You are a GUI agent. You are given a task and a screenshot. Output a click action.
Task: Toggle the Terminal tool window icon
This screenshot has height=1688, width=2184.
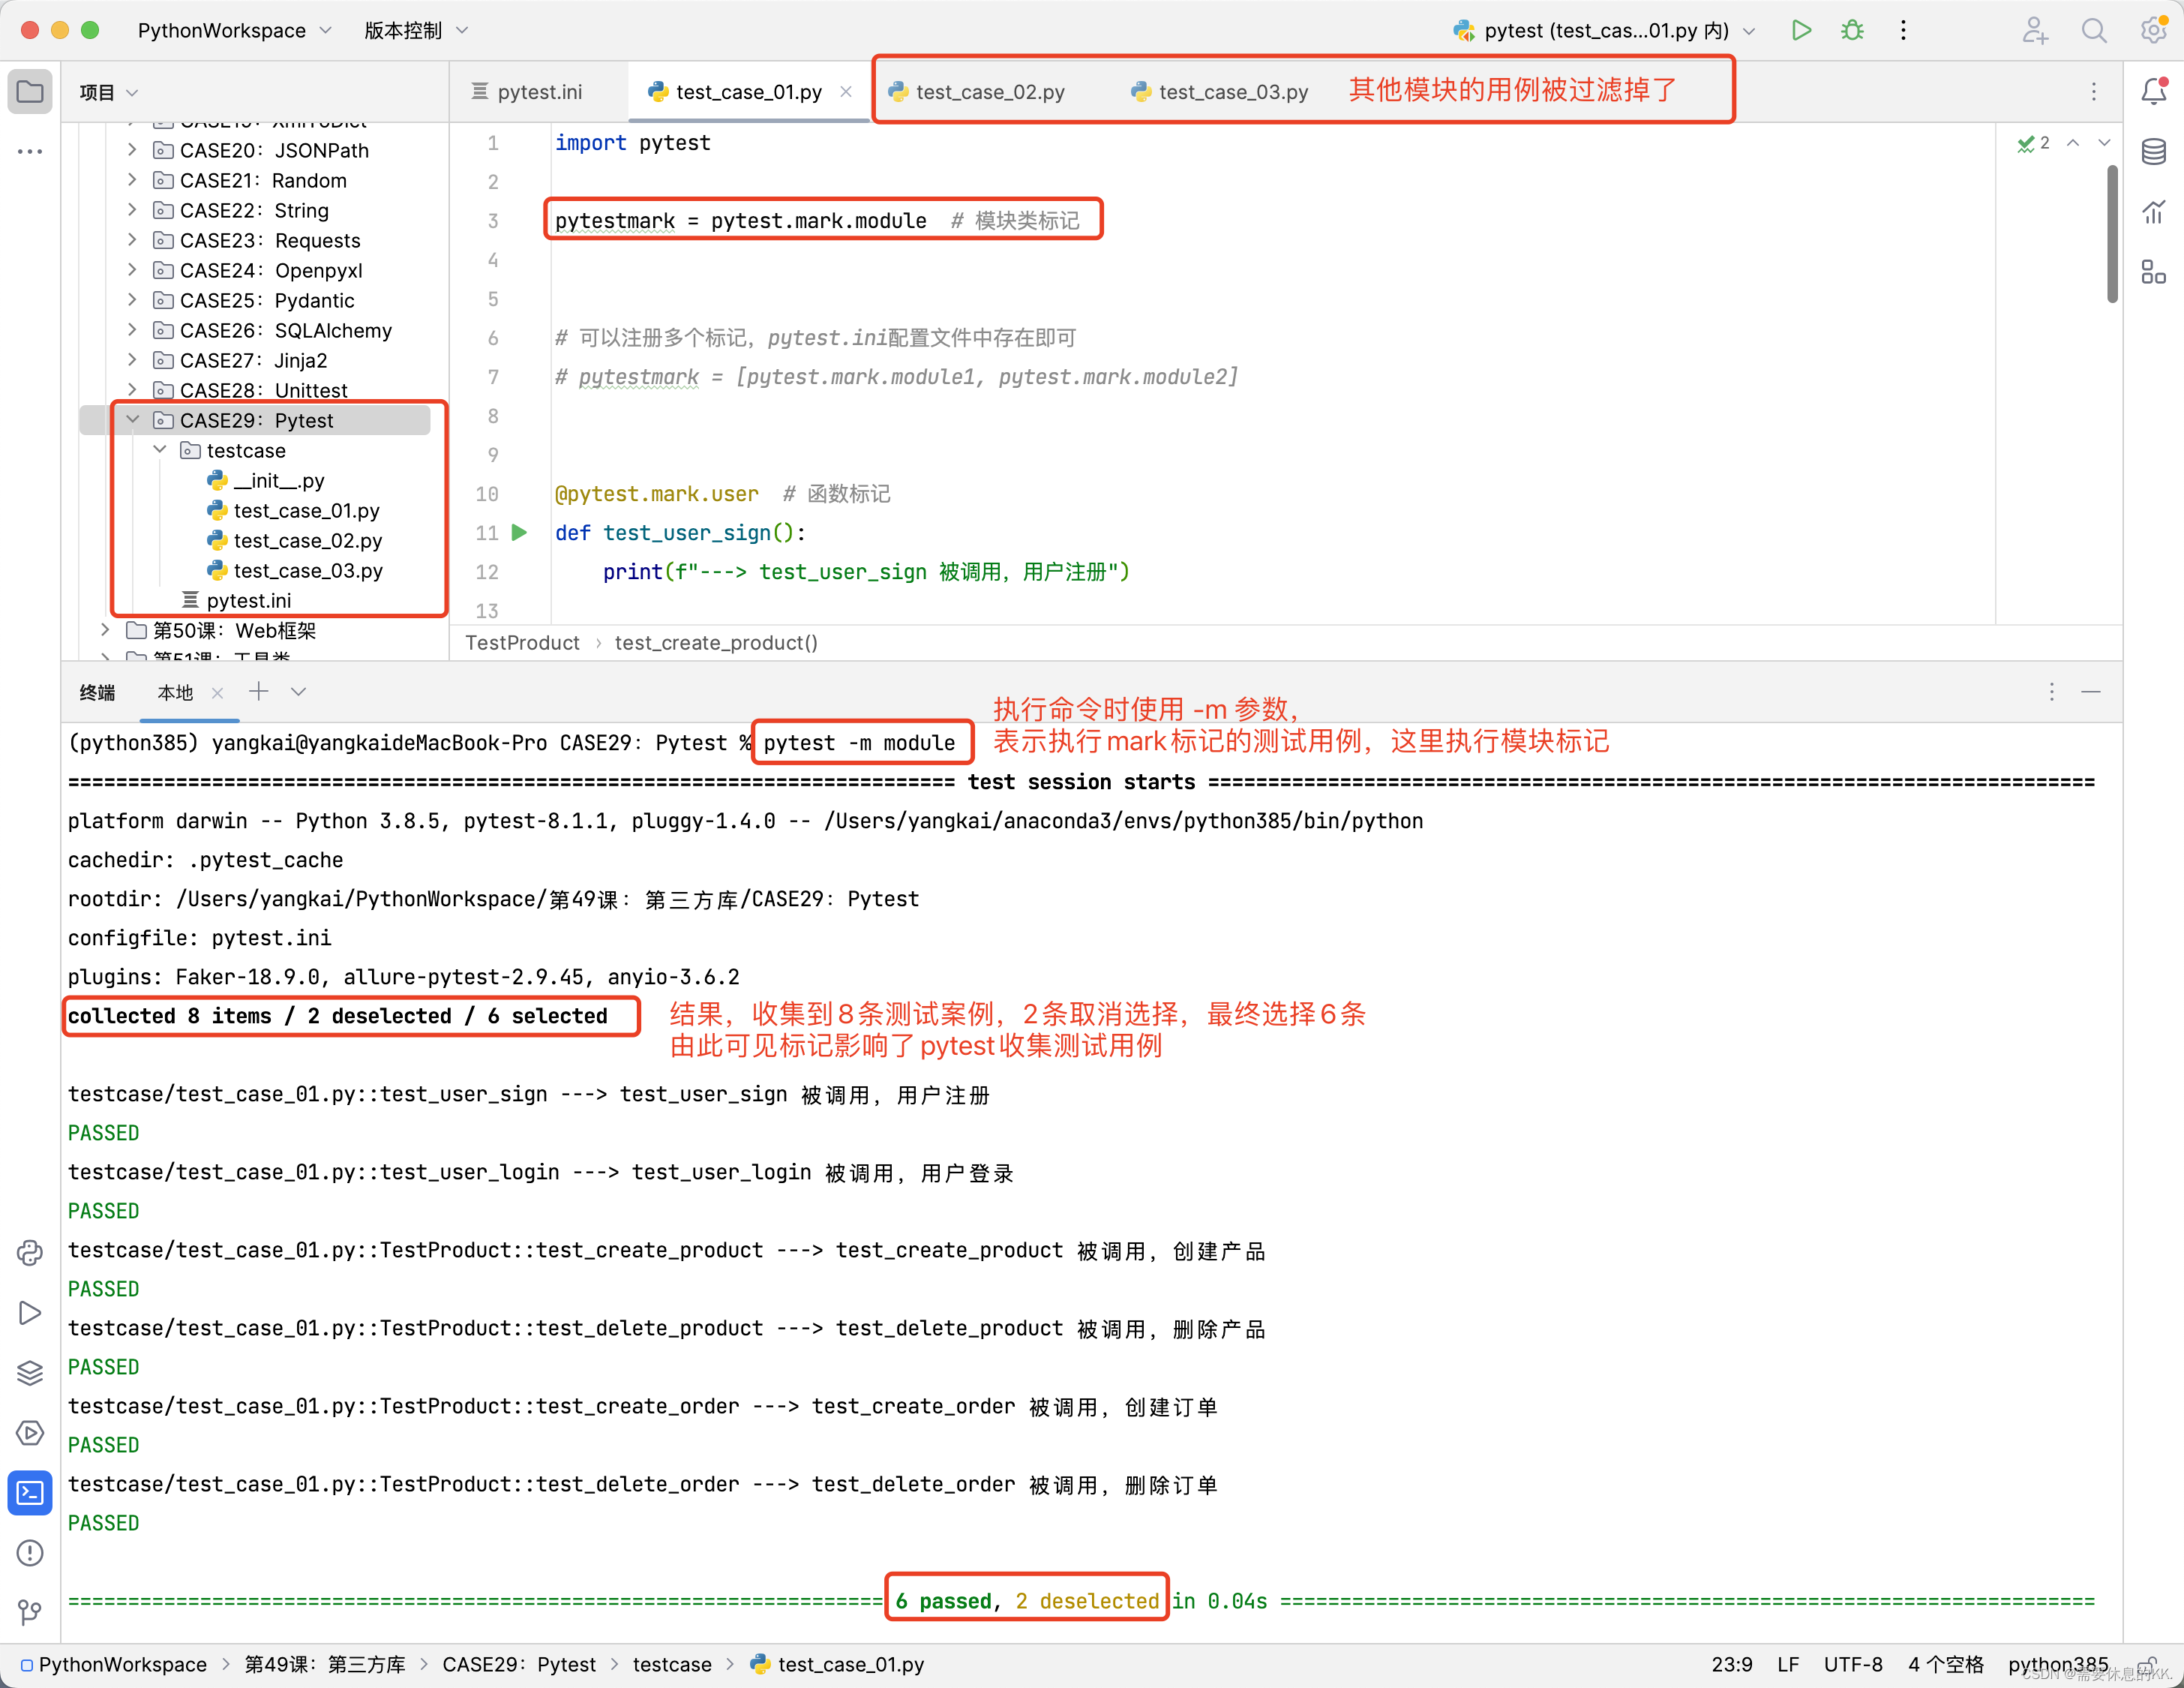30,1493
